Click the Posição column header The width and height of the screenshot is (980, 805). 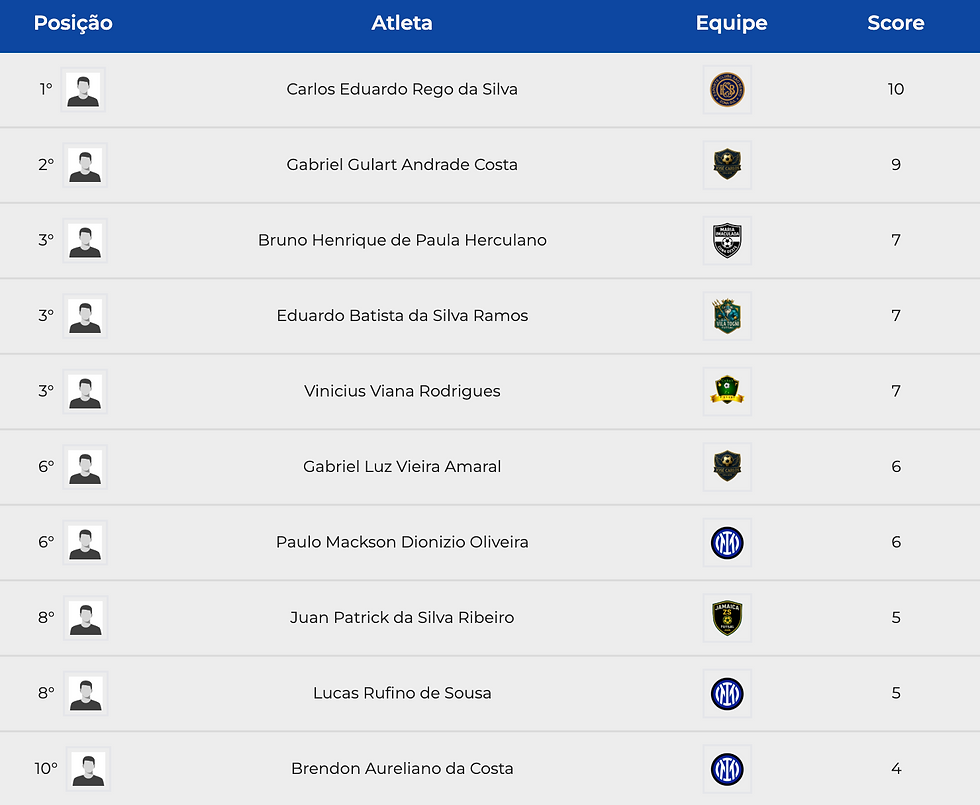tap(73, 24)
